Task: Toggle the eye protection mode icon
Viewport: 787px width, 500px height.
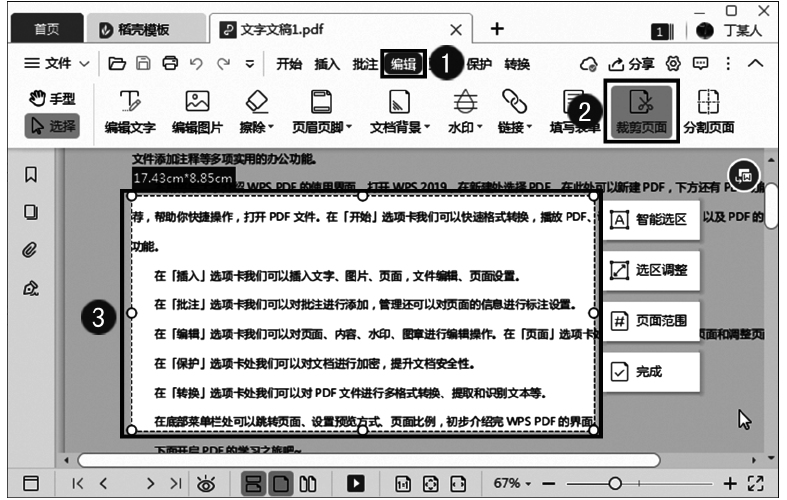Action: point(207,483)
